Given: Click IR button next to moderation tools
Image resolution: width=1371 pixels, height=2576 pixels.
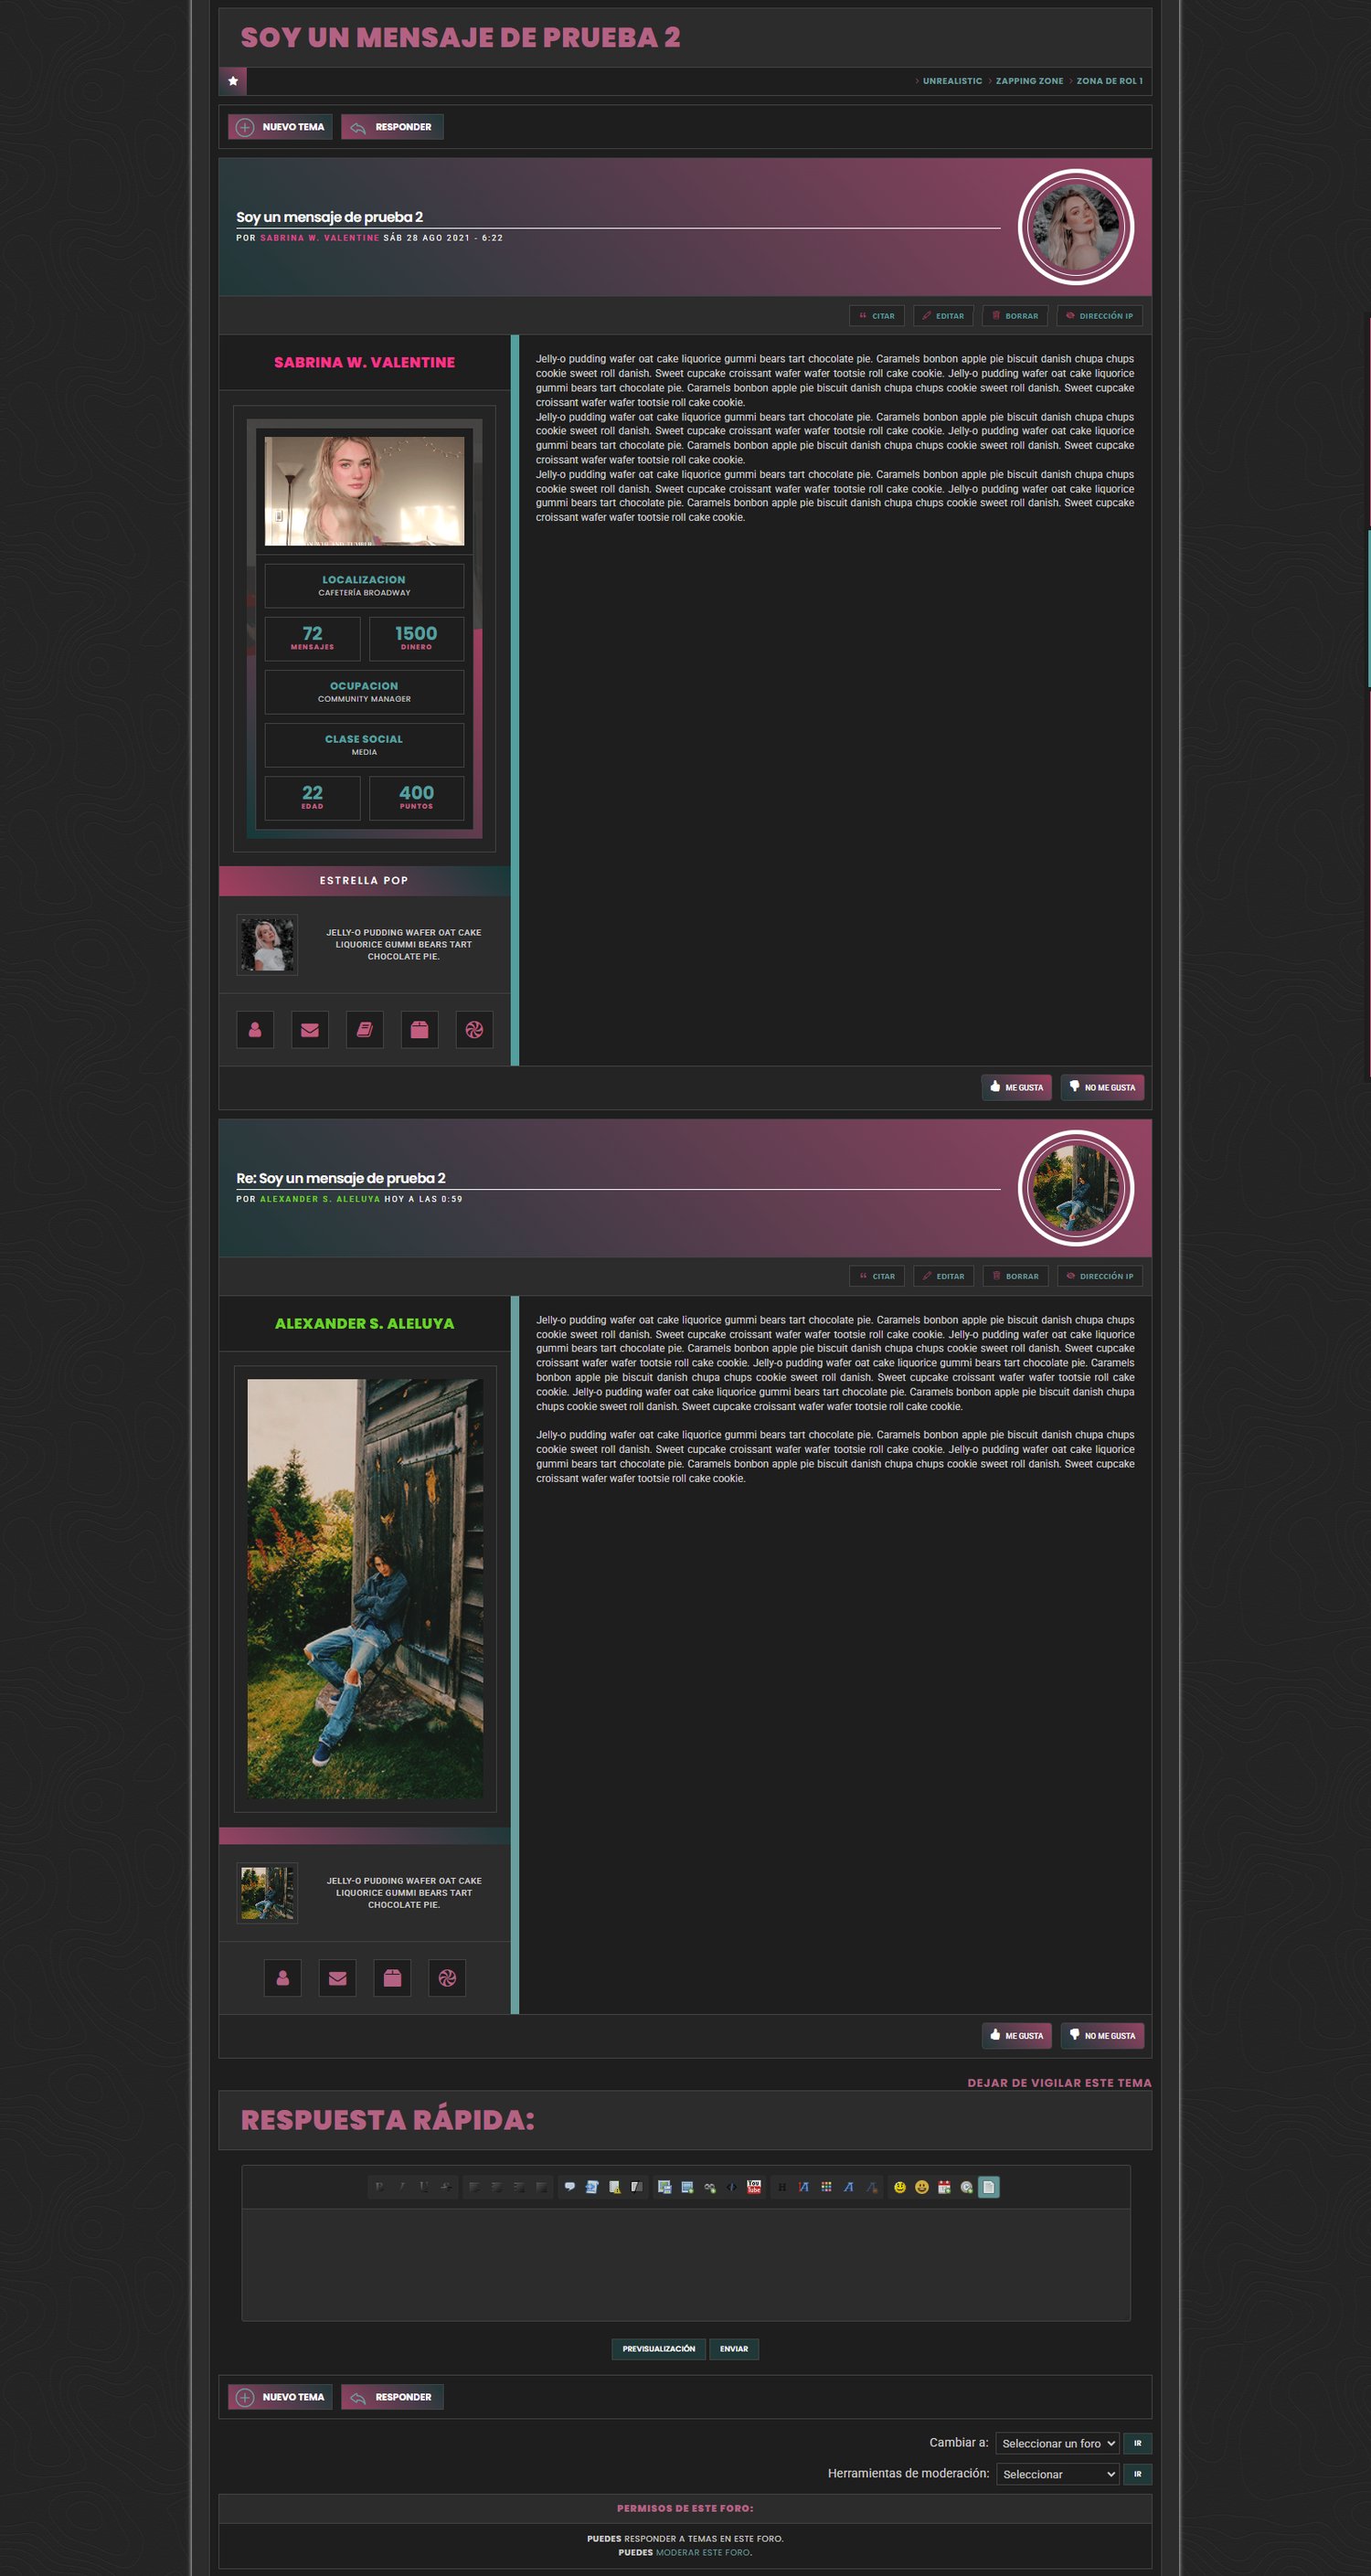Looking at the screenshot, I should (1138, 2474).
